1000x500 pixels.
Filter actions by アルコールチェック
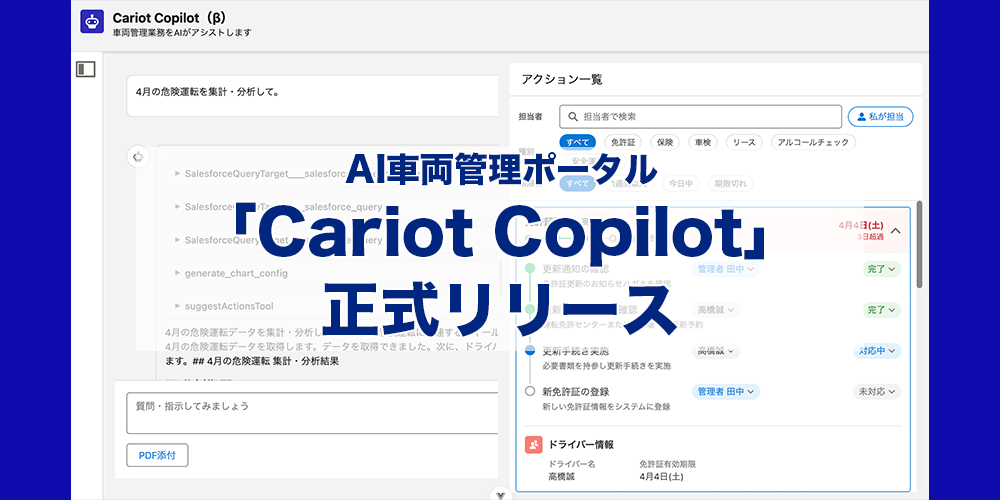[813, 142]
